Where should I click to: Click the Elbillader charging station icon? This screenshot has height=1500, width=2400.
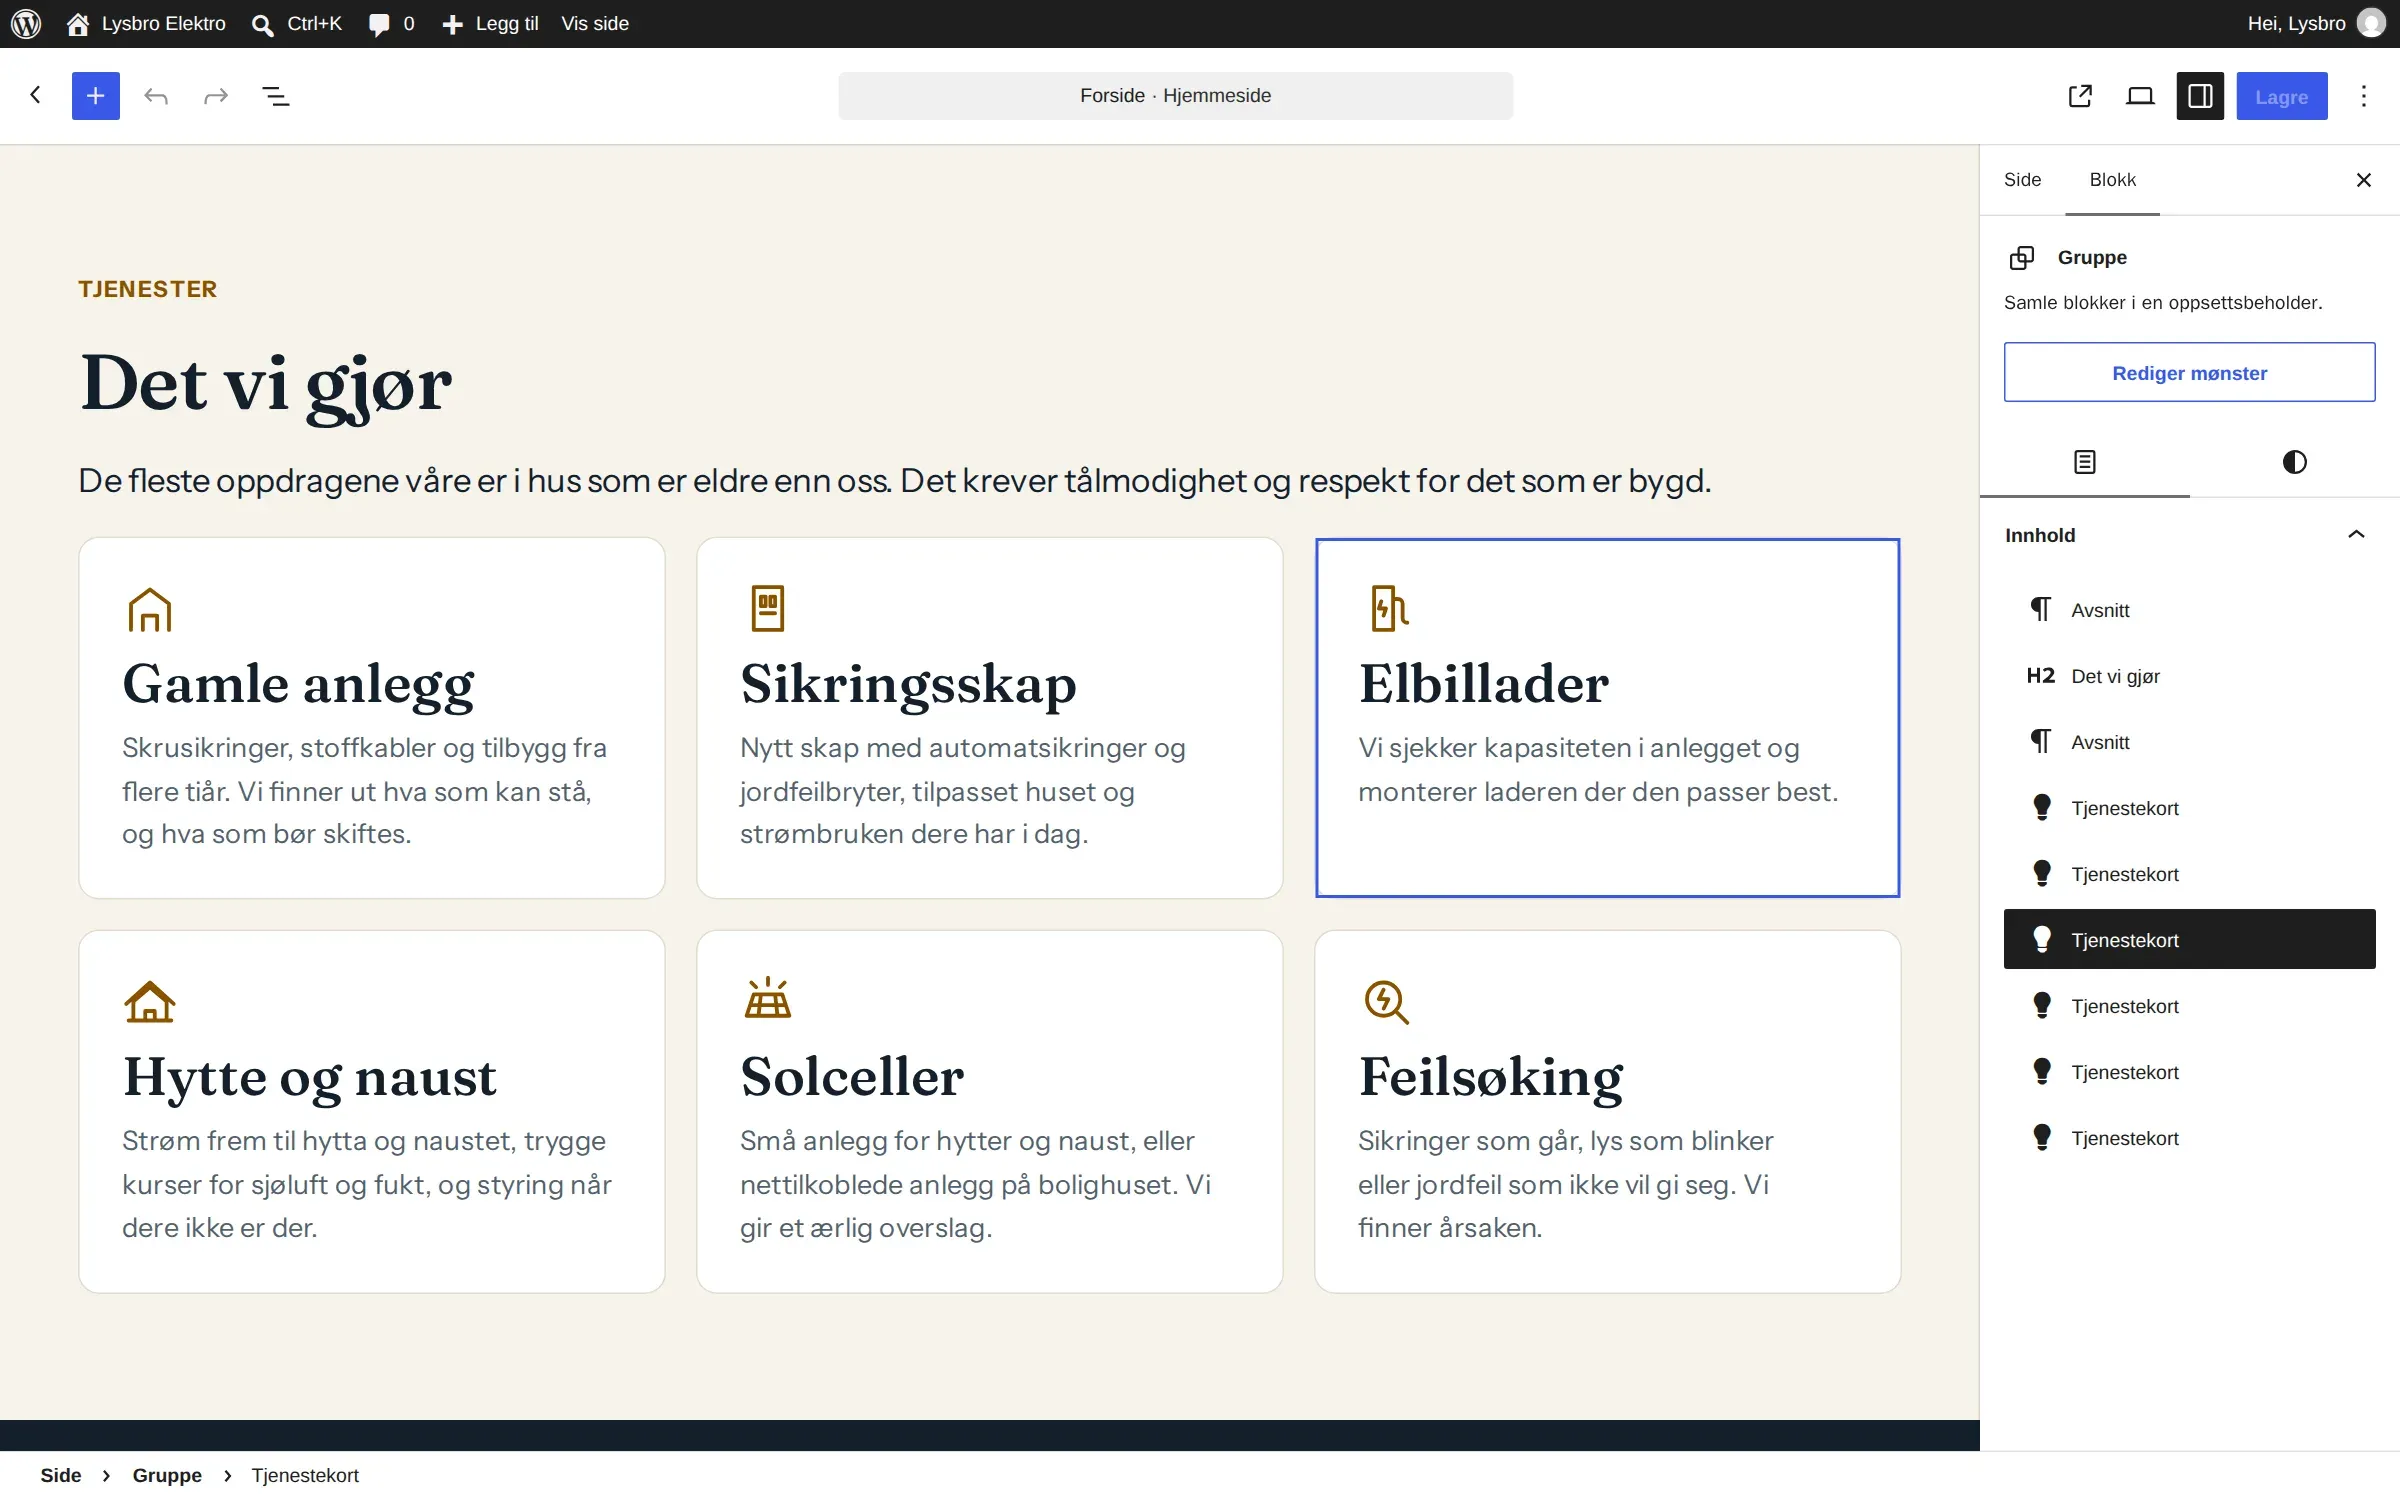pos(1389,609)
